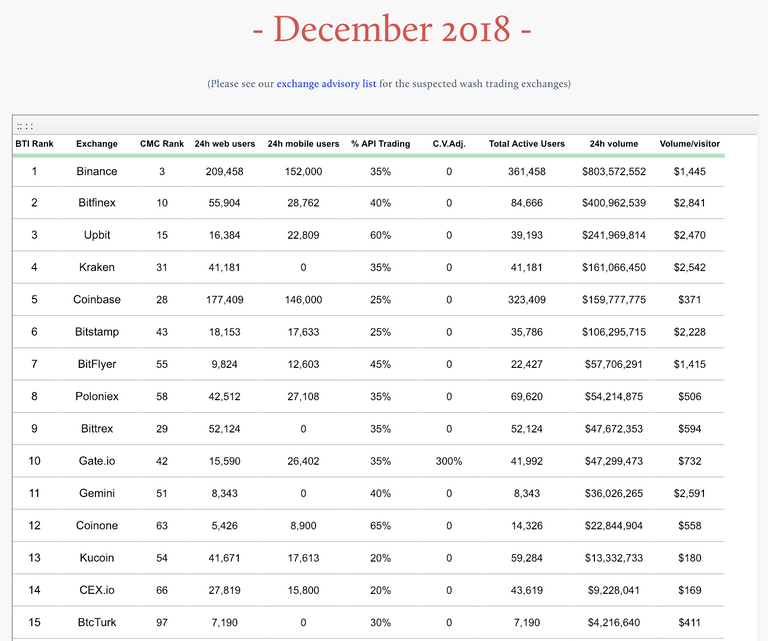The width and height of the screenshot is (768, 641).
Task: Click the 24h mobile users header
Action: point(303,144)
